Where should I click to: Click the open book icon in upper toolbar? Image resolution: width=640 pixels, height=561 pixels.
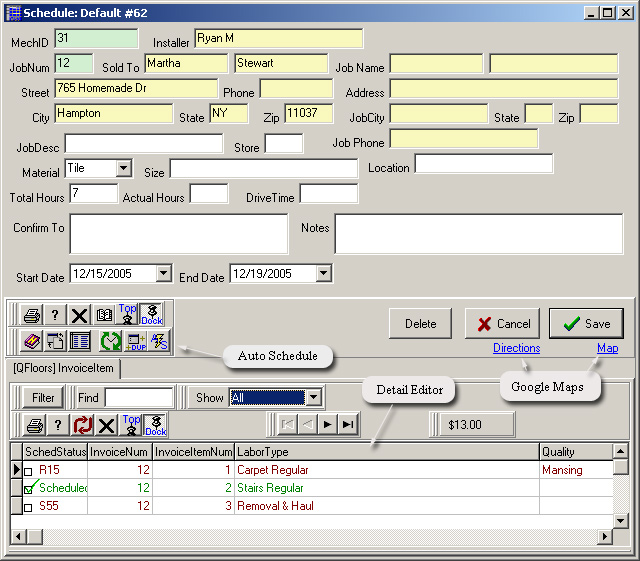point(104,314)
